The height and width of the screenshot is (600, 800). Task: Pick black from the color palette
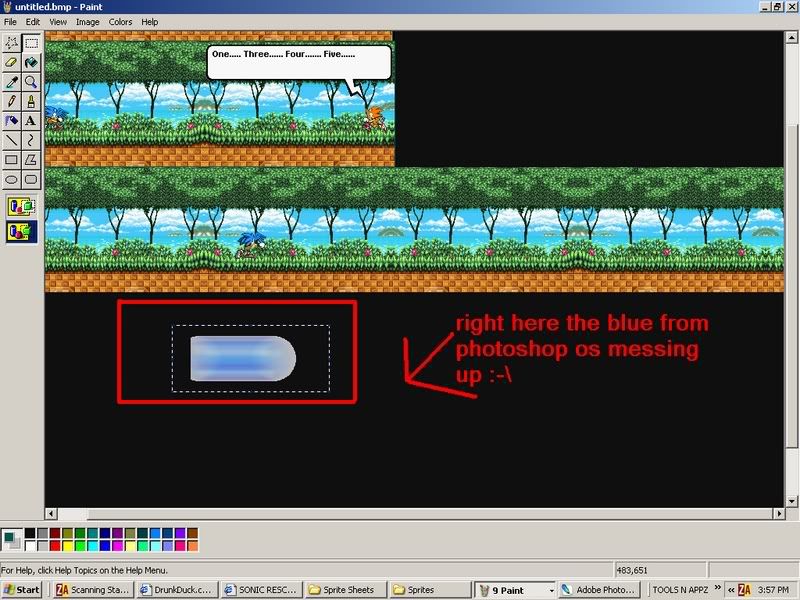coord(30,534)
